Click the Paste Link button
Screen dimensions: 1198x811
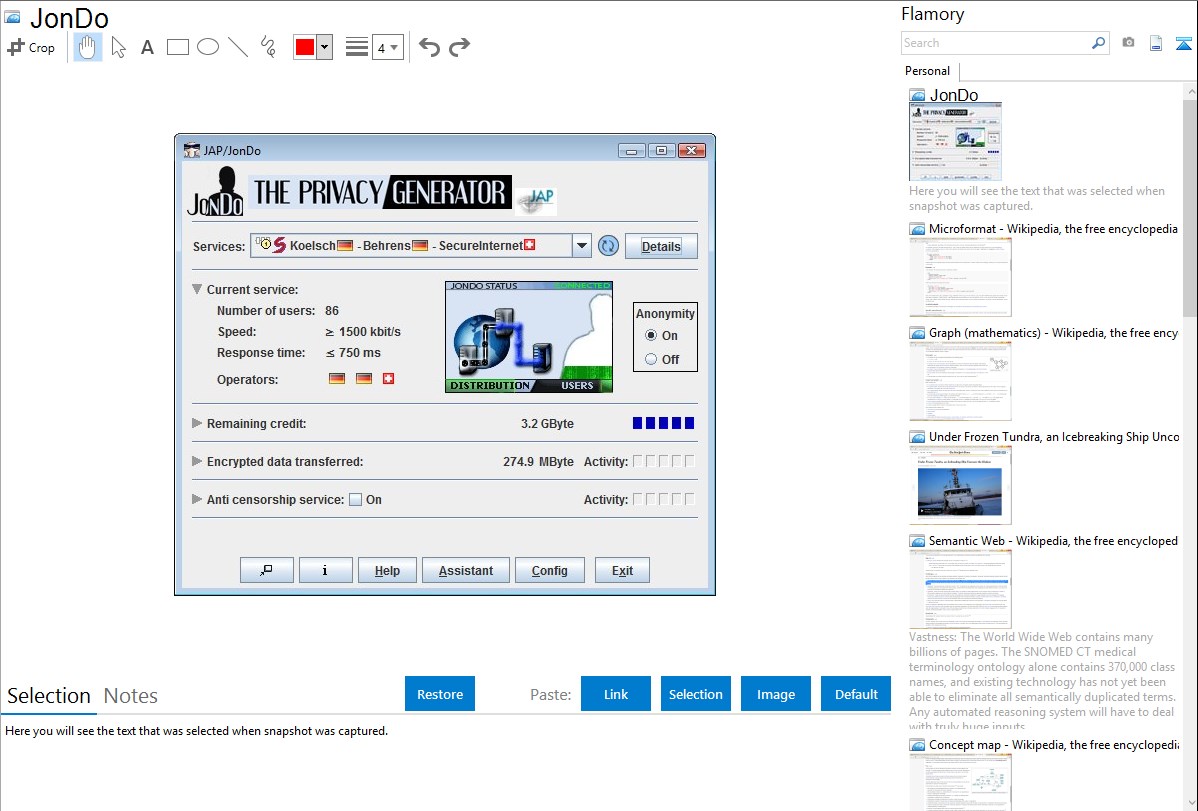pos(616,694)
